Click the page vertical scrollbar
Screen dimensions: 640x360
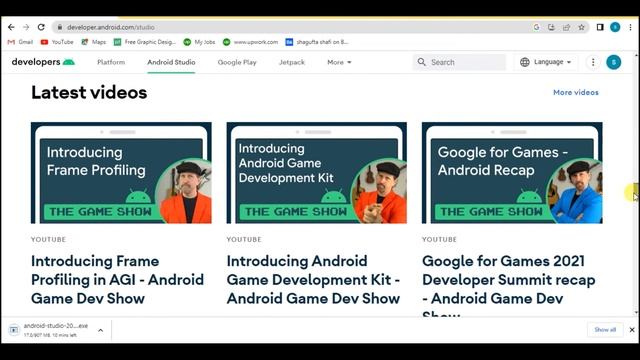636,192
